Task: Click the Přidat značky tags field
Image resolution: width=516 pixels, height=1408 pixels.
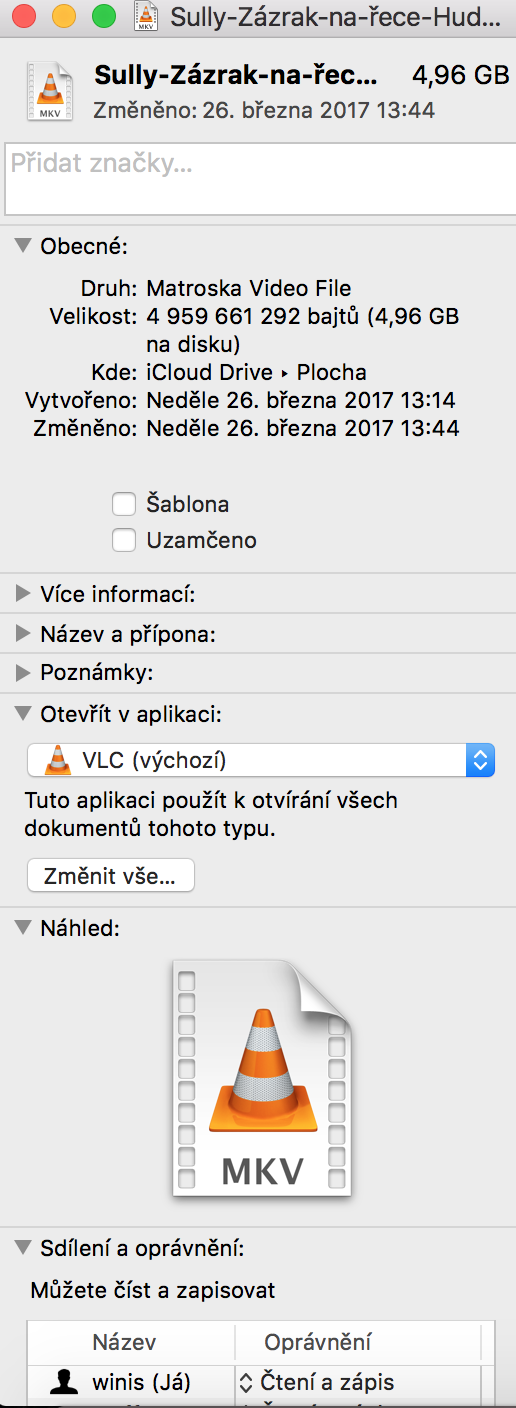Action: tap(258, 178)
